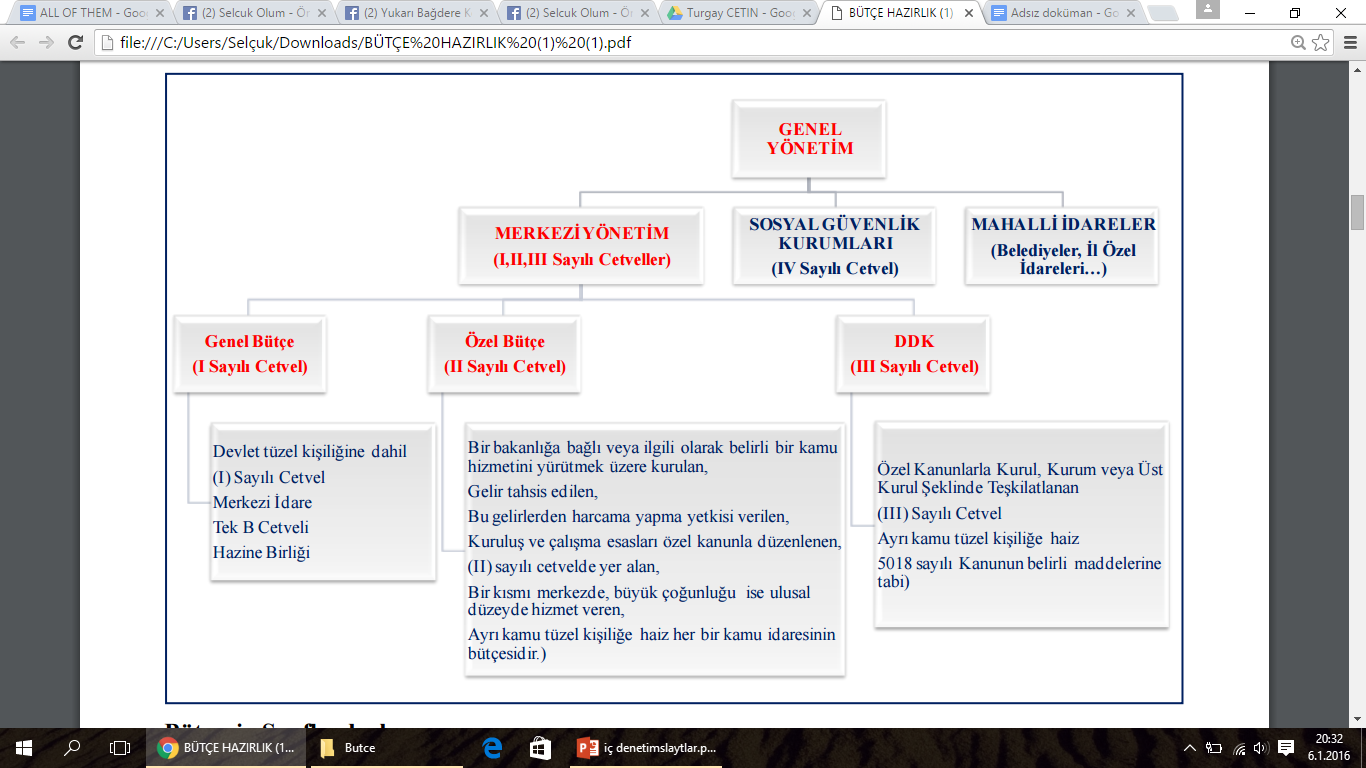Click the scrollbar up arrow

tap(1357, 70)
